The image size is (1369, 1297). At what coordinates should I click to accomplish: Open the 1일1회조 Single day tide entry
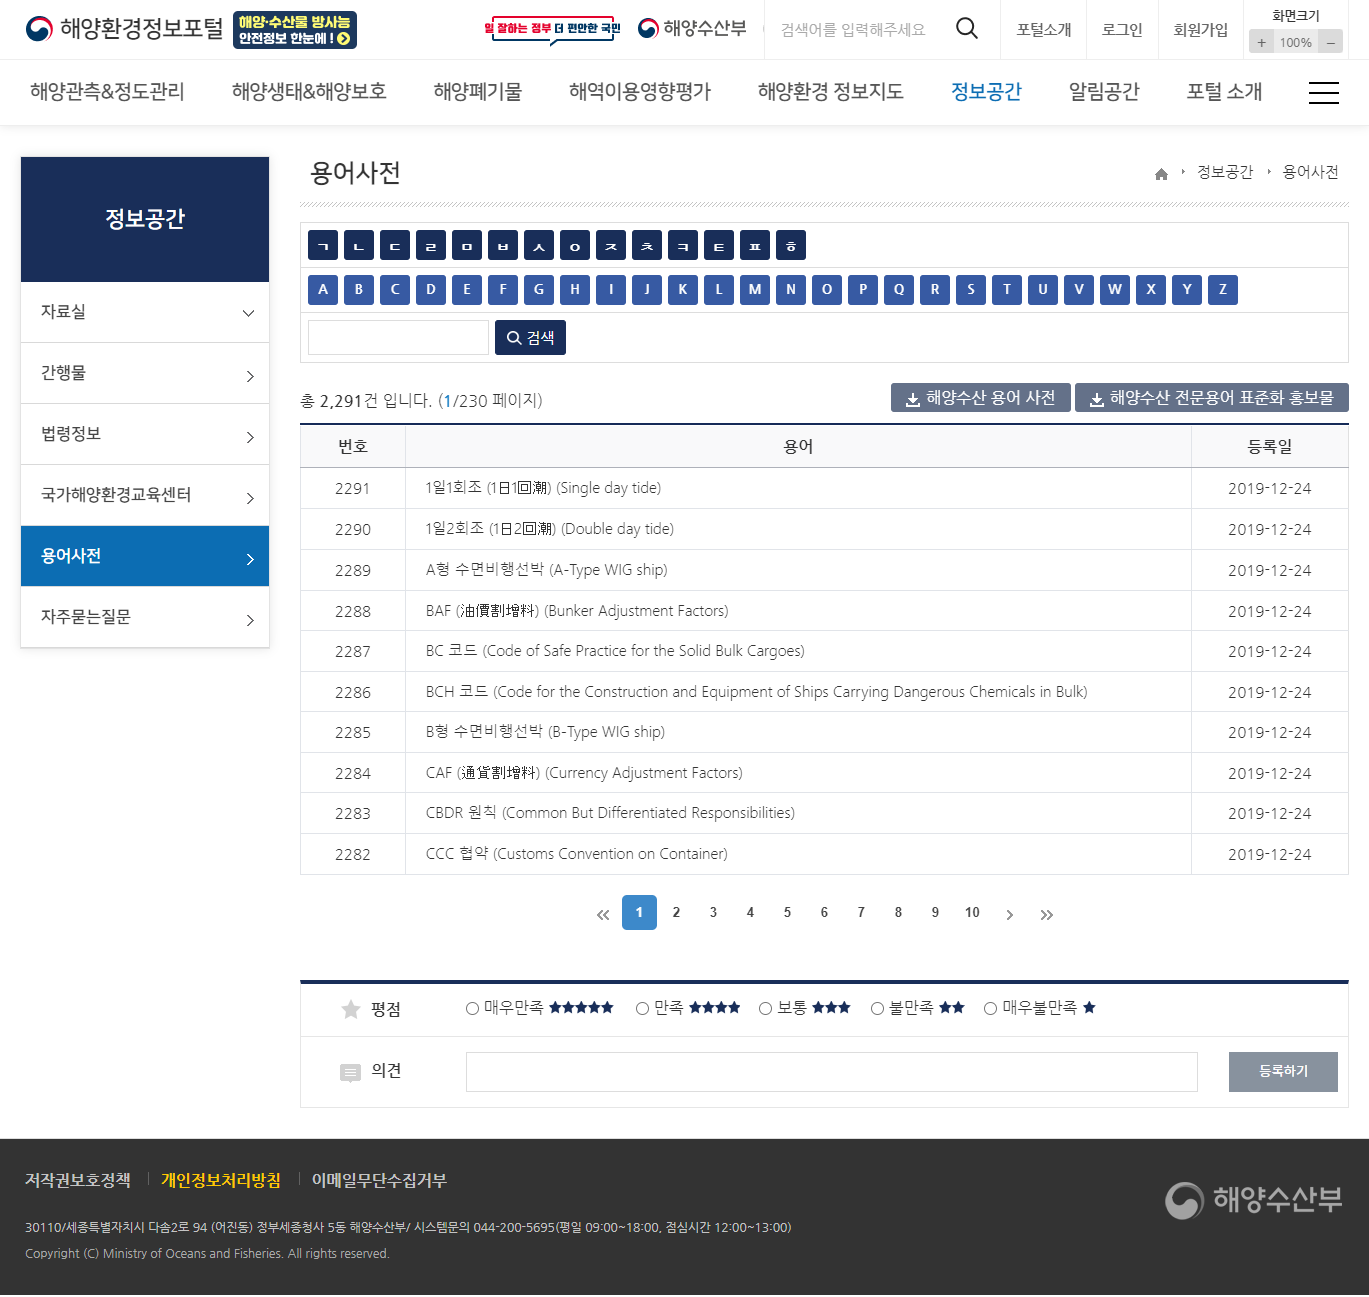coord(543,488)
